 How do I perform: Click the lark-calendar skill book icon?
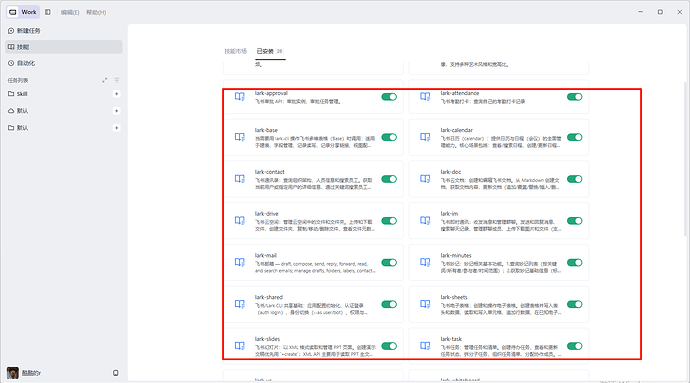click(425, 137)
